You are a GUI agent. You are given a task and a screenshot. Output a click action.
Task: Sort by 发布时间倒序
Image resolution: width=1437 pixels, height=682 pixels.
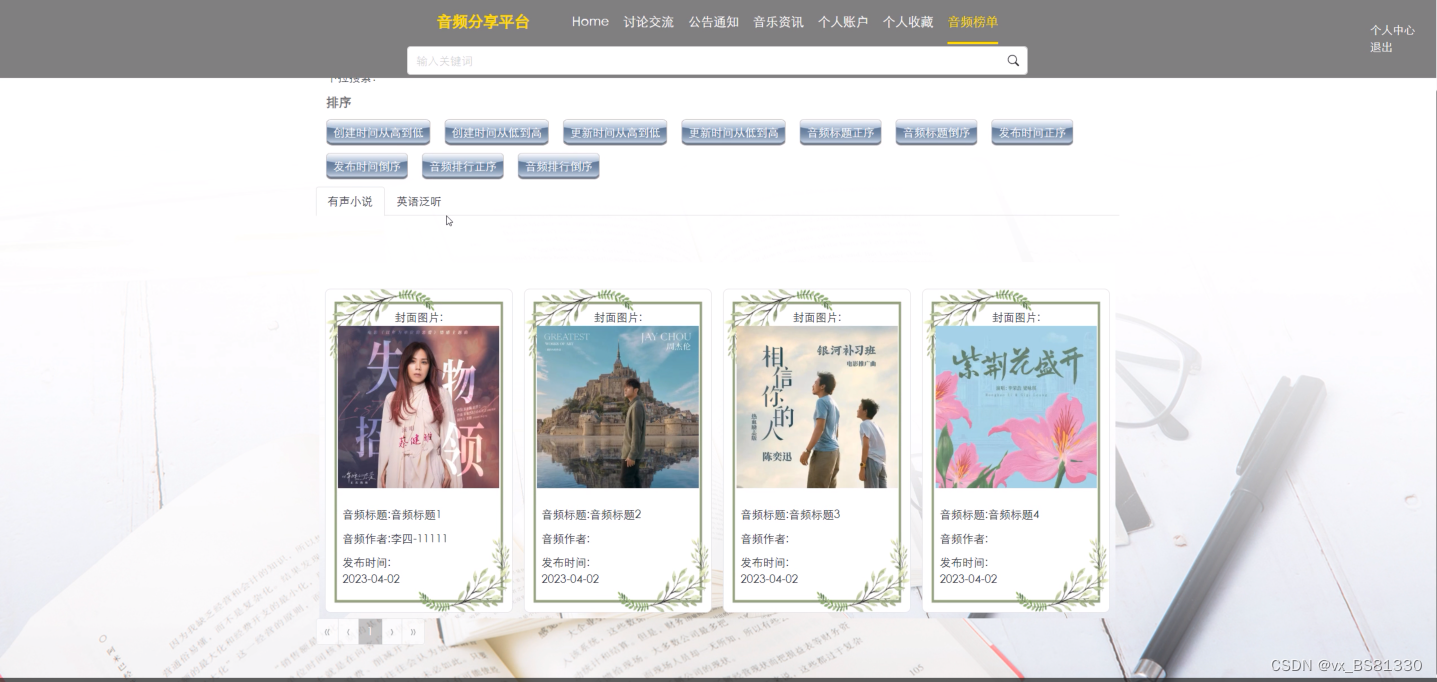pos(367,167)
